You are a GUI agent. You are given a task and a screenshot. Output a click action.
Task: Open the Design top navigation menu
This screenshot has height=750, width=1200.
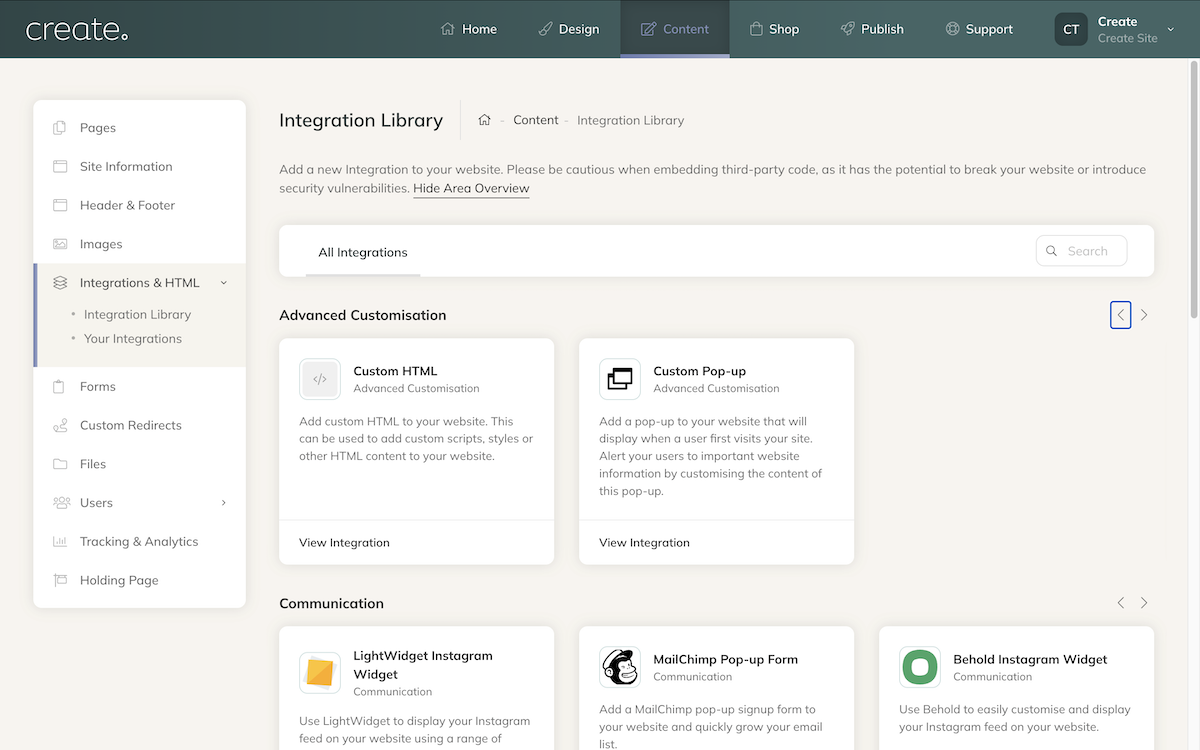pos(568,29)
